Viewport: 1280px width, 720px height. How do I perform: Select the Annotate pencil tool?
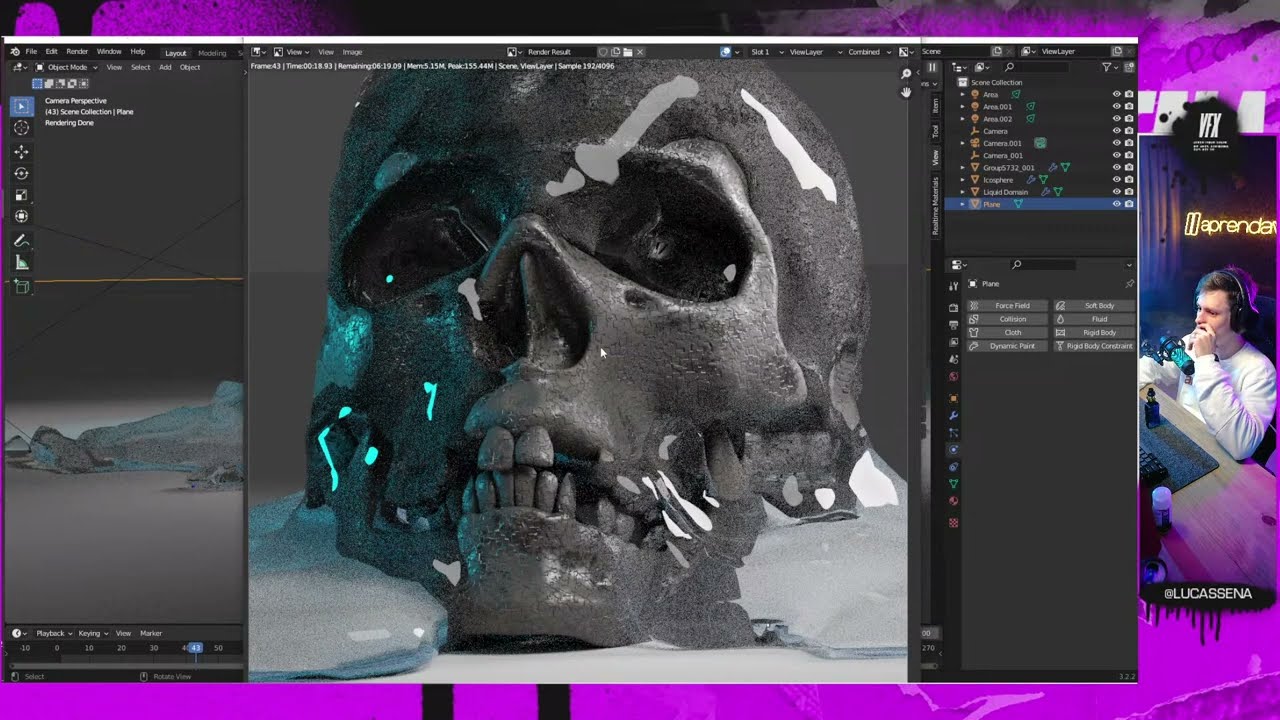[x=21, y=241]
